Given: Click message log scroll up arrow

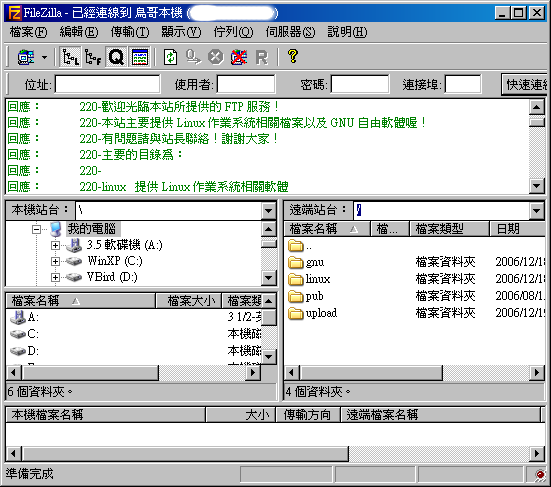Looking at the screenshot, I should (x=537, y=107).
